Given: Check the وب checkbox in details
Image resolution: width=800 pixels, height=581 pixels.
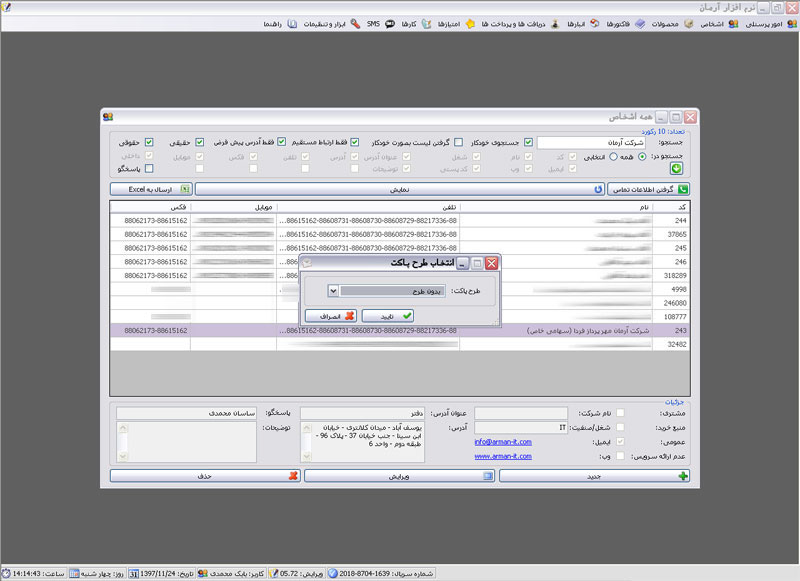Looking at the screenshot, I should [620, 456].
